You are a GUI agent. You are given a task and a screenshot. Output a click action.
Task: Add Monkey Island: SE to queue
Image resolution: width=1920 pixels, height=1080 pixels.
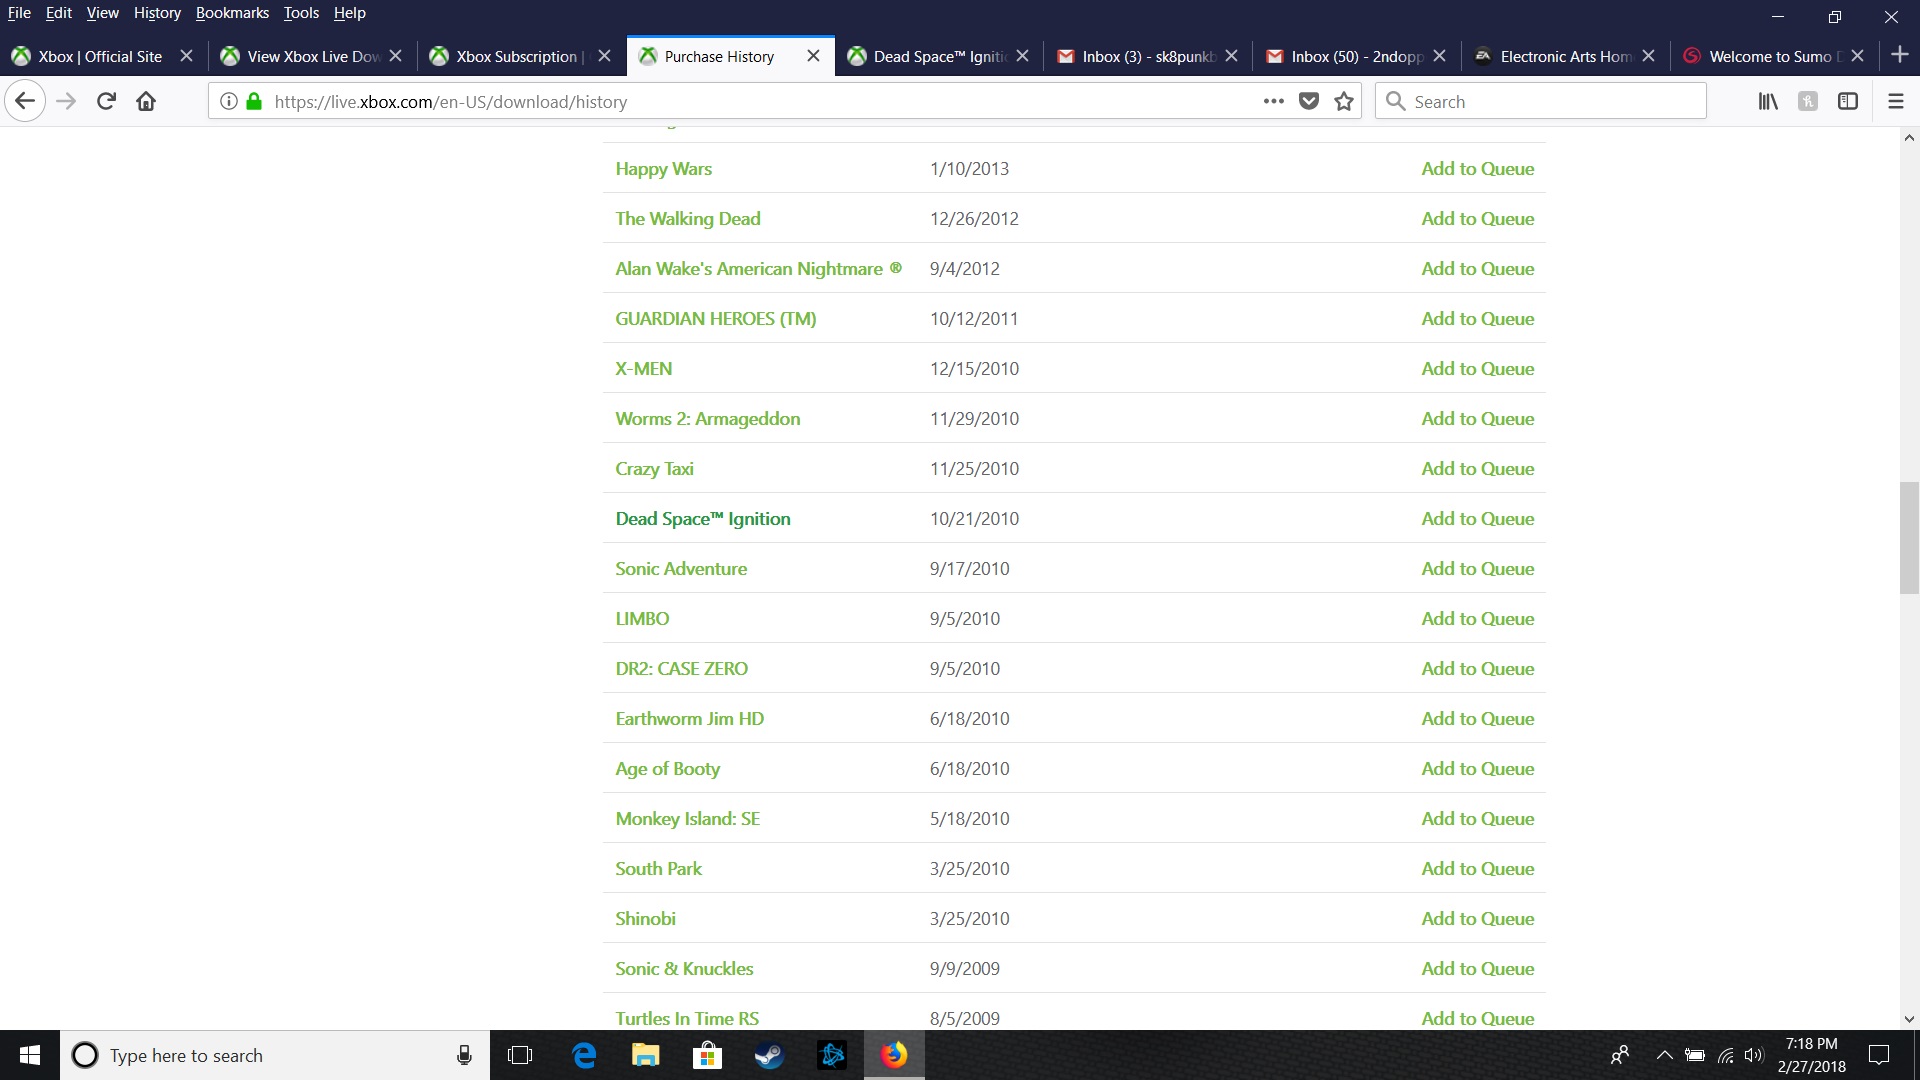pyautogui.click(x=1477, y=818)
